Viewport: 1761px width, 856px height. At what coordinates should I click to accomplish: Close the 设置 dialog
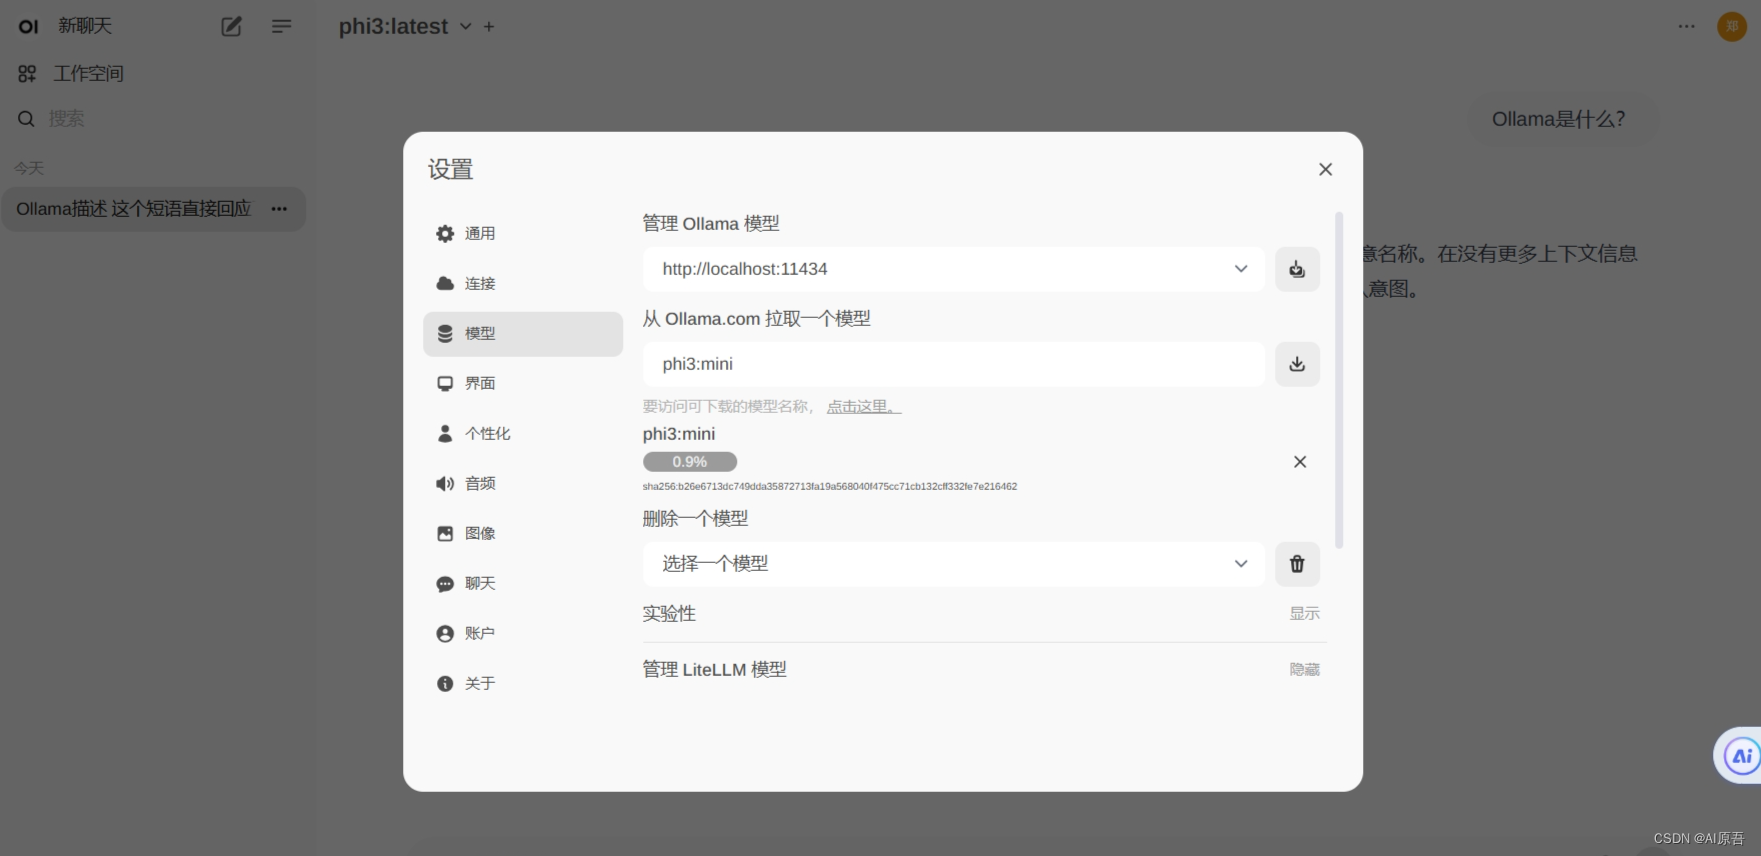pos(1325,169)
